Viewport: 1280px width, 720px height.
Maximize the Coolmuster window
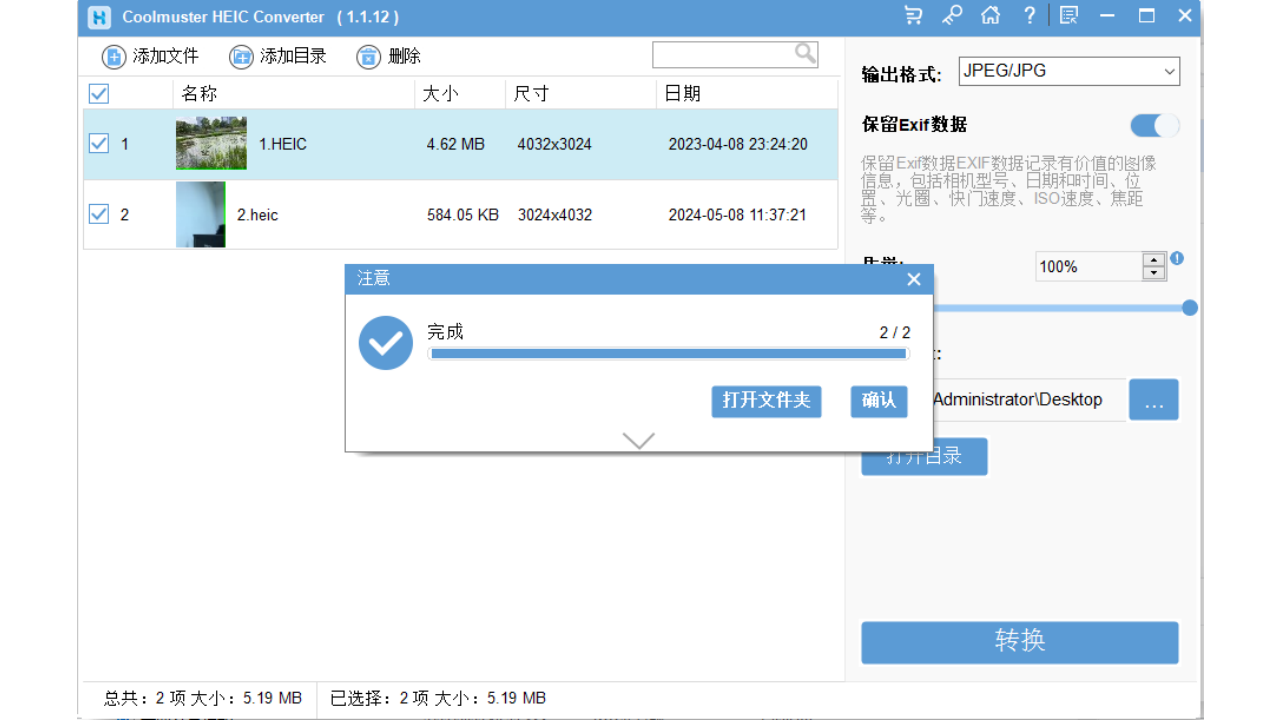pos(1146,15)
